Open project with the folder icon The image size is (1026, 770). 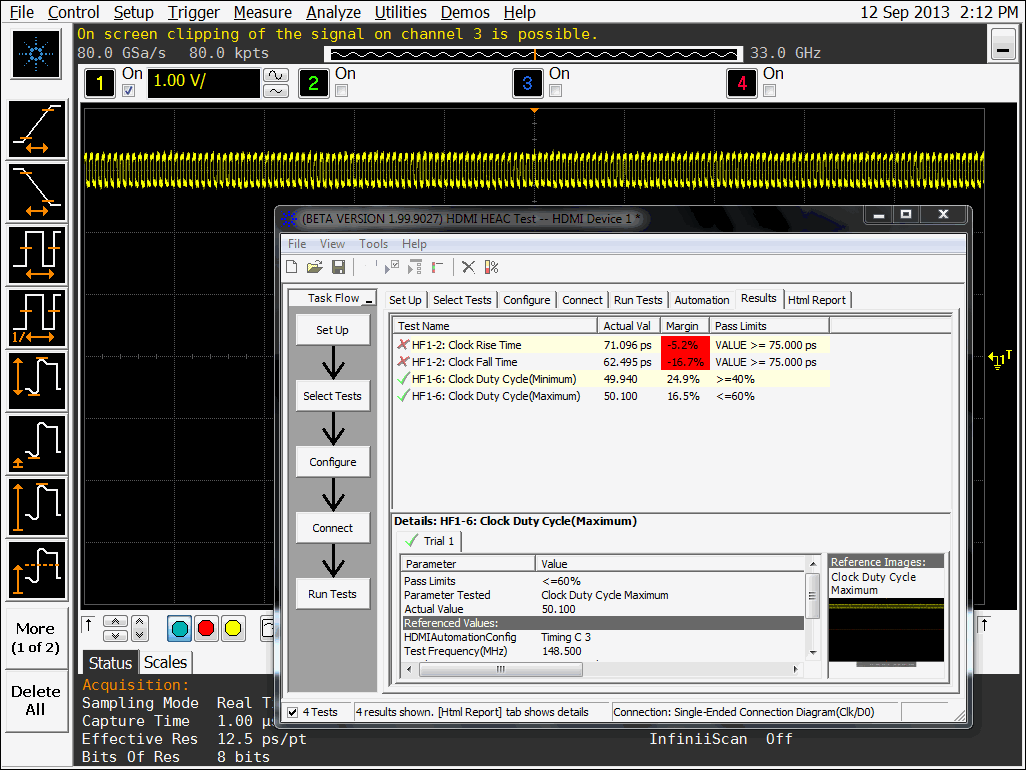coord(314,267)
